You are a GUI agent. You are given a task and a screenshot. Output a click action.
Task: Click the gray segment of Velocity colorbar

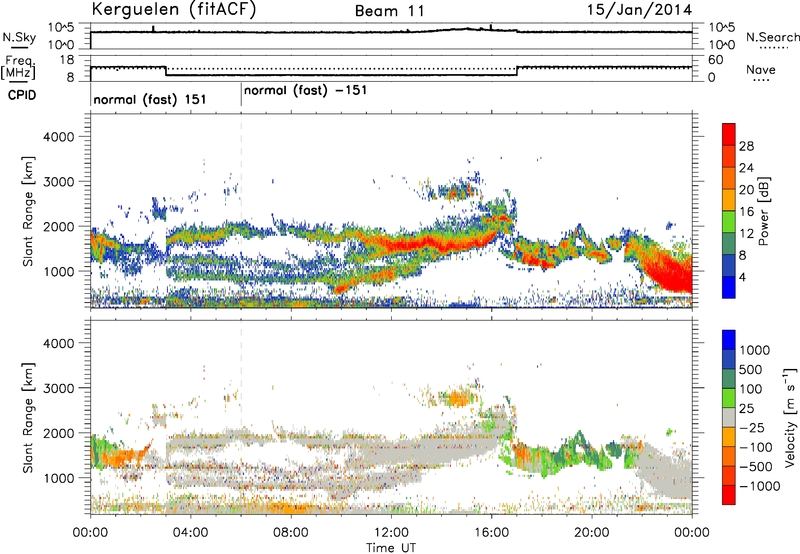click(x=729, y=418)
